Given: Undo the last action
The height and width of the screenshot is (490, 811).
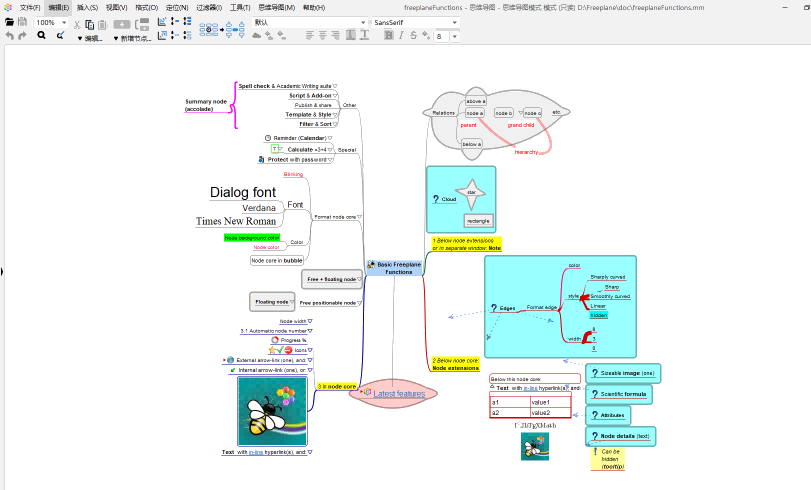Looking at the screenshot, I should pos(9,35).
